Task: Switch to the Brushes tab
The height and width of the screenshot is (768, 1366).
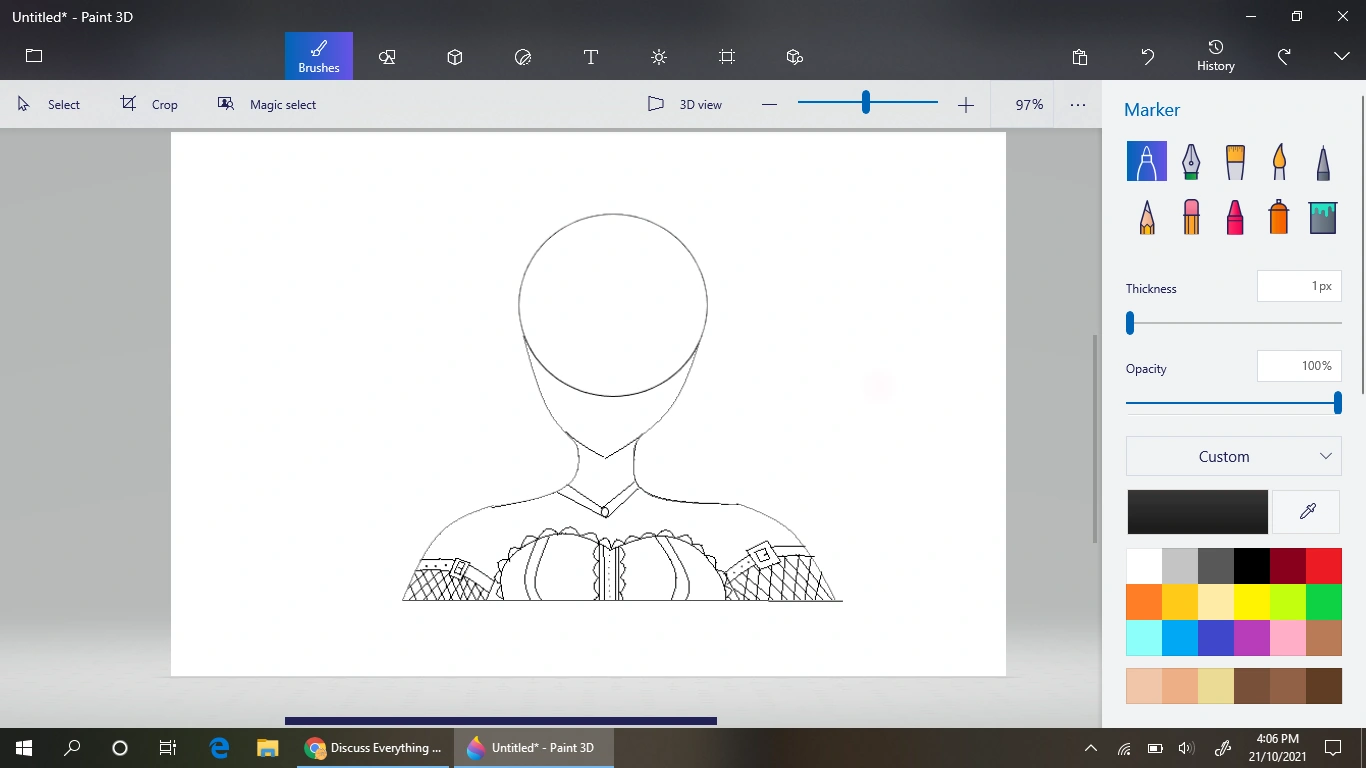Action: pyautogui.click(x=318, y=57)
